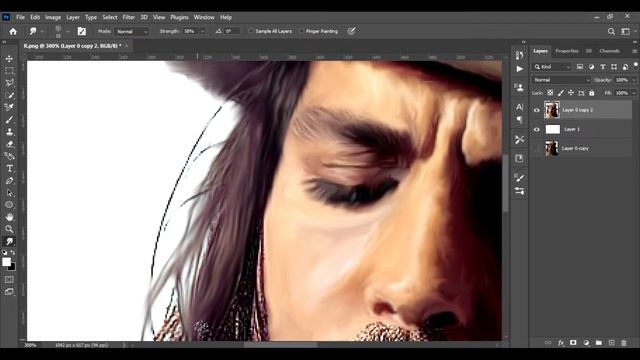Toggle lock image pixels brush icon
Viewport: 640px width, 360px height.
pos(561,93)
